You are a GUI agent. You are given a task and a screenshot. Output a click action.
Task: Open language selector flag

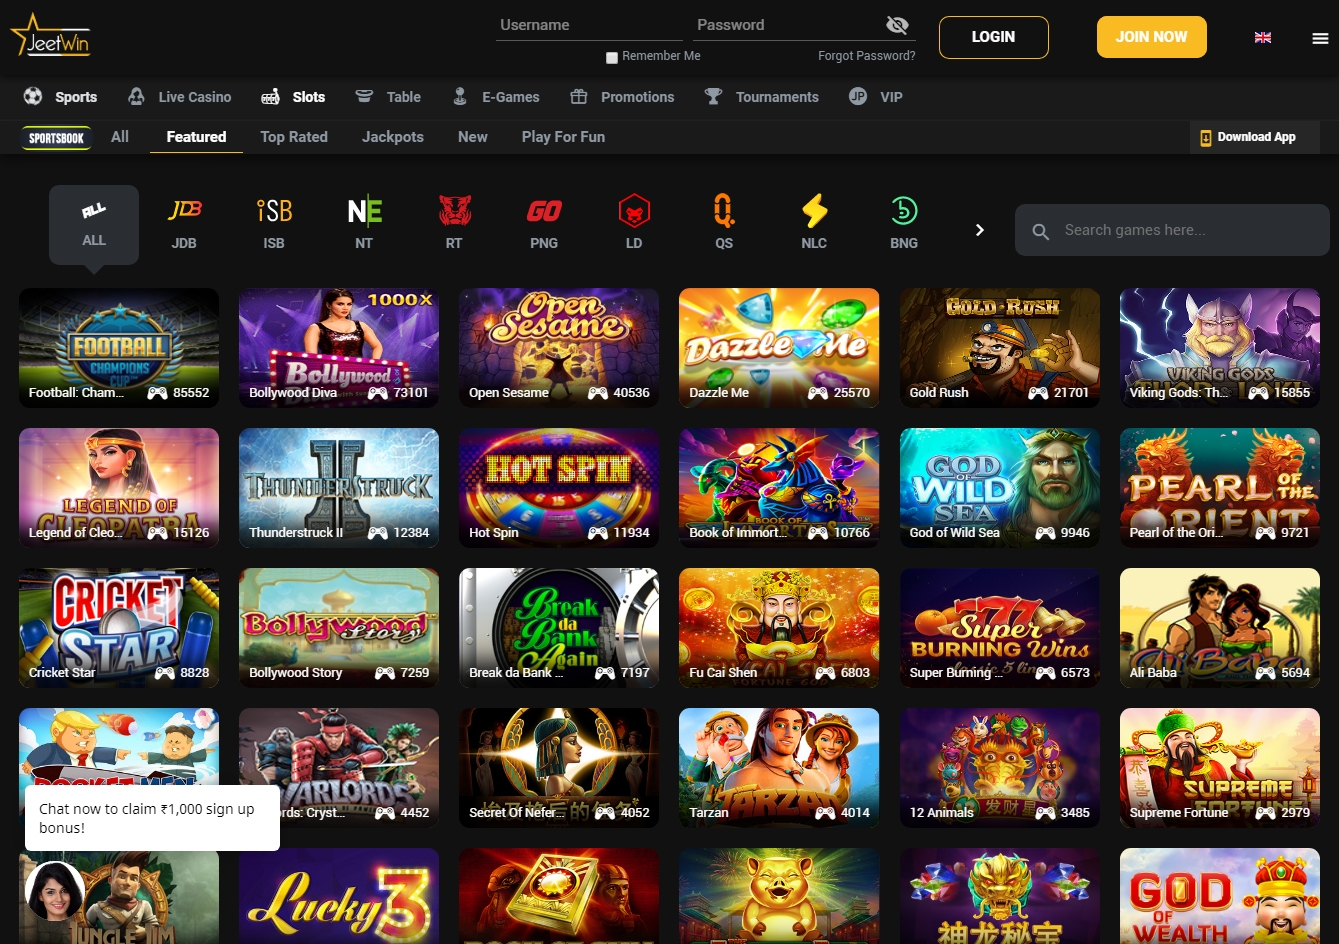coord(1263,38)
